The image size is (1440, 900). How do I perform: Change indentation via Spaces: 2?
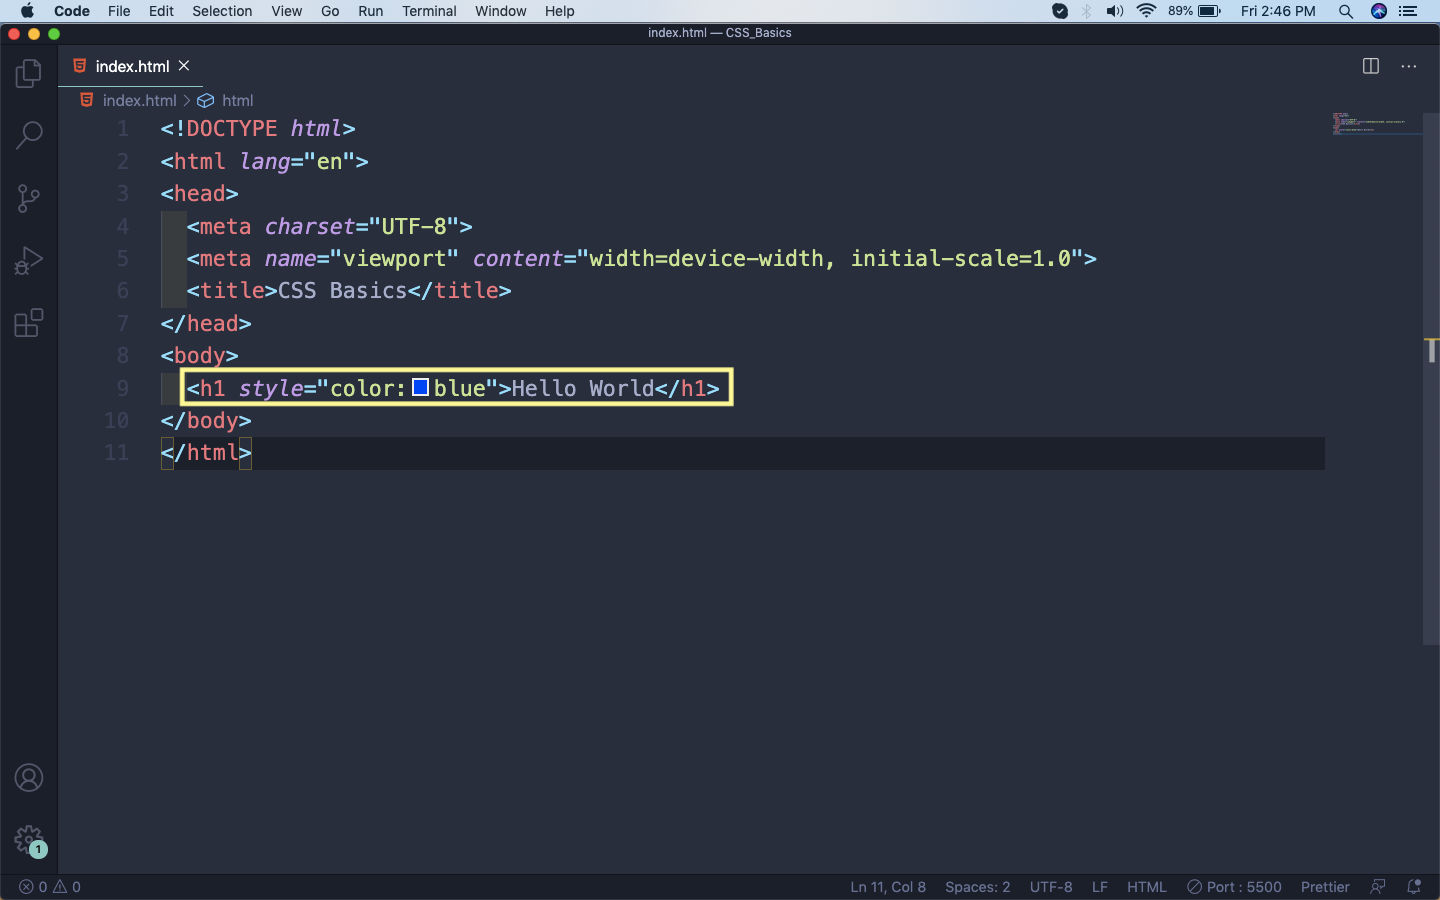tap(977, 887)
